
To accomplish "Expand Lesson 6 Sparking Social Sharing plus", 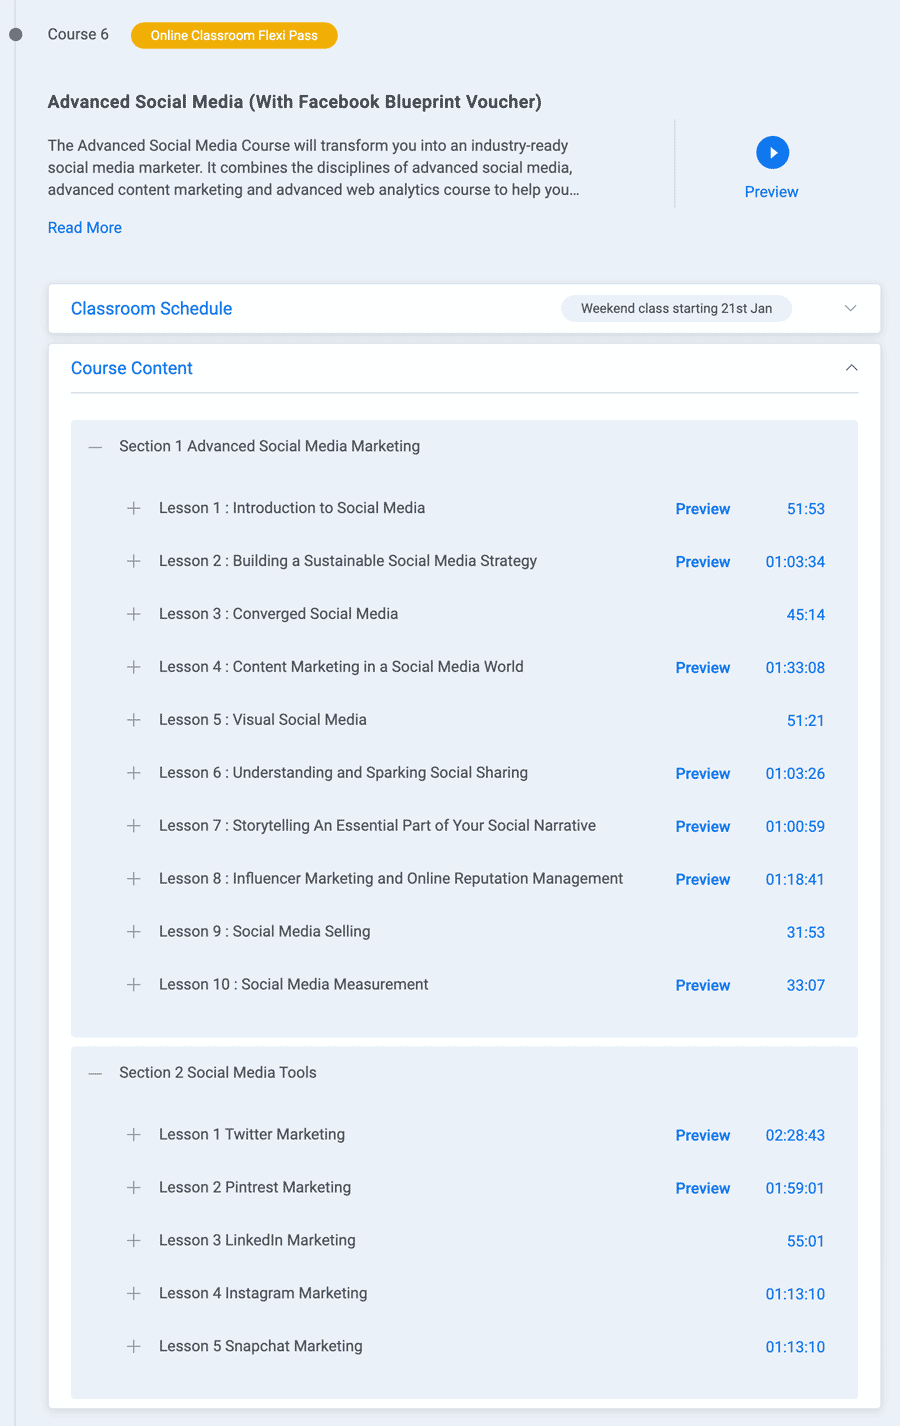I will coord(133,773).
